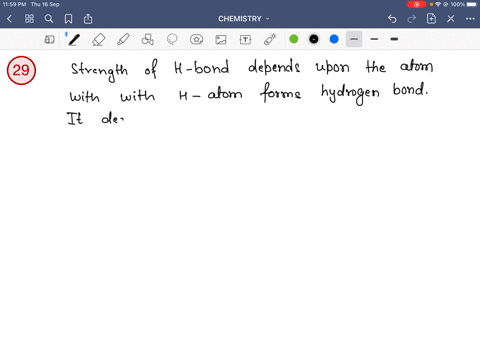Viewport: 480px width, 360px height.
Task: Select the Image insert tool
Action: coord(221,40)
